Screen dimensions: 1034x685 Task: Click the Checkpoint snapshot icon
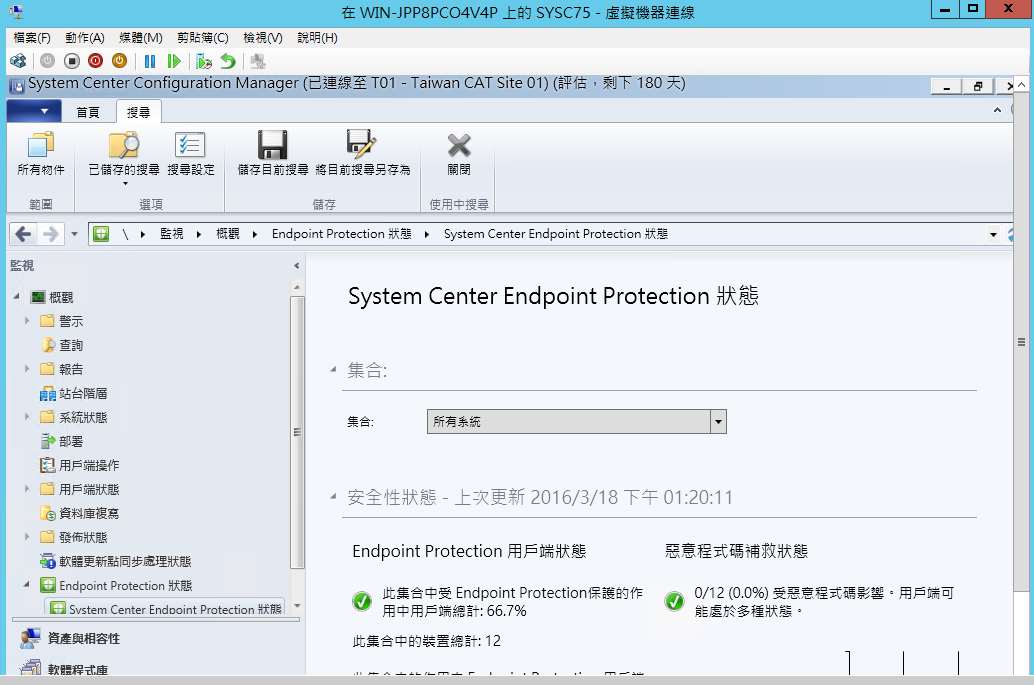click(x=204, y=61)
